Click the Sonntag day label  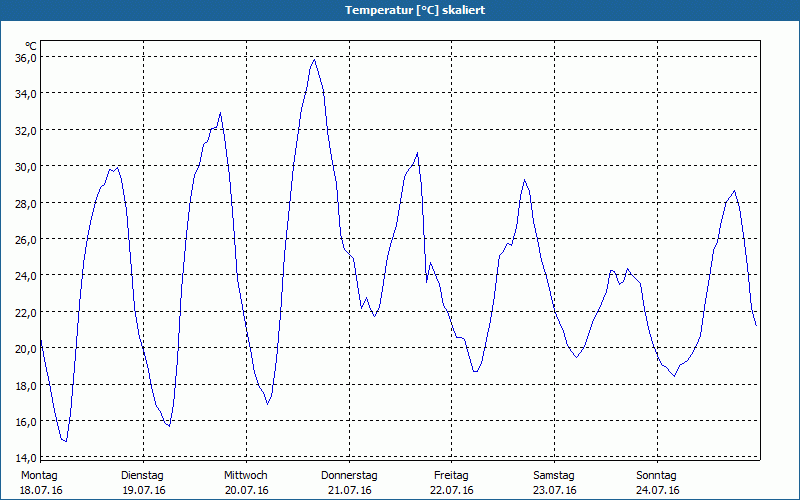coord(657,476)
